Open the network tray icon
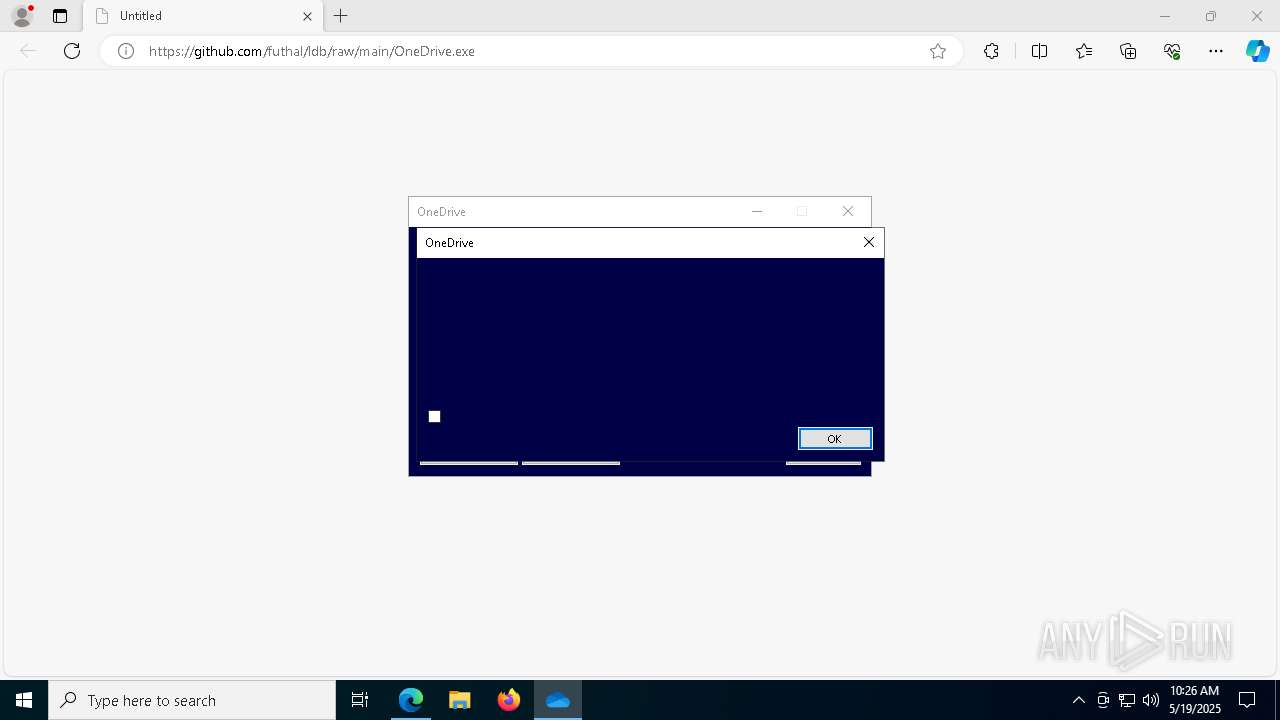The height and width of the screenshot is (720, 1280). 1127,700
